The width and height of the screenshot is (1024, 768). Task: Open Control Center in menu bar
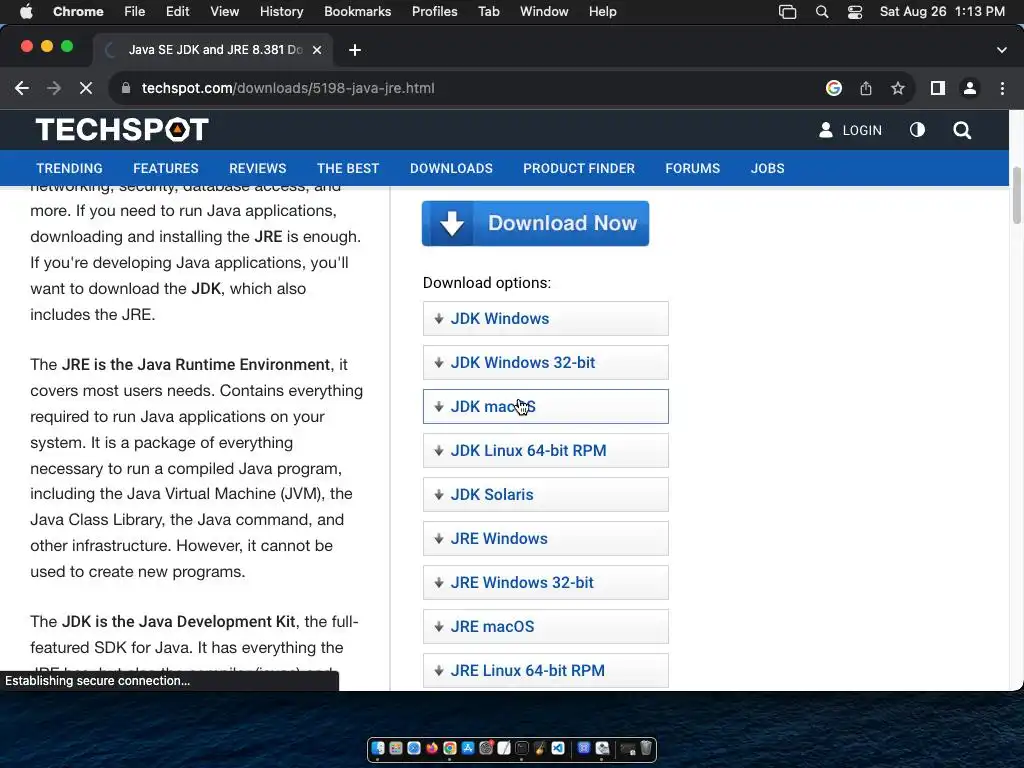(855, 12)
